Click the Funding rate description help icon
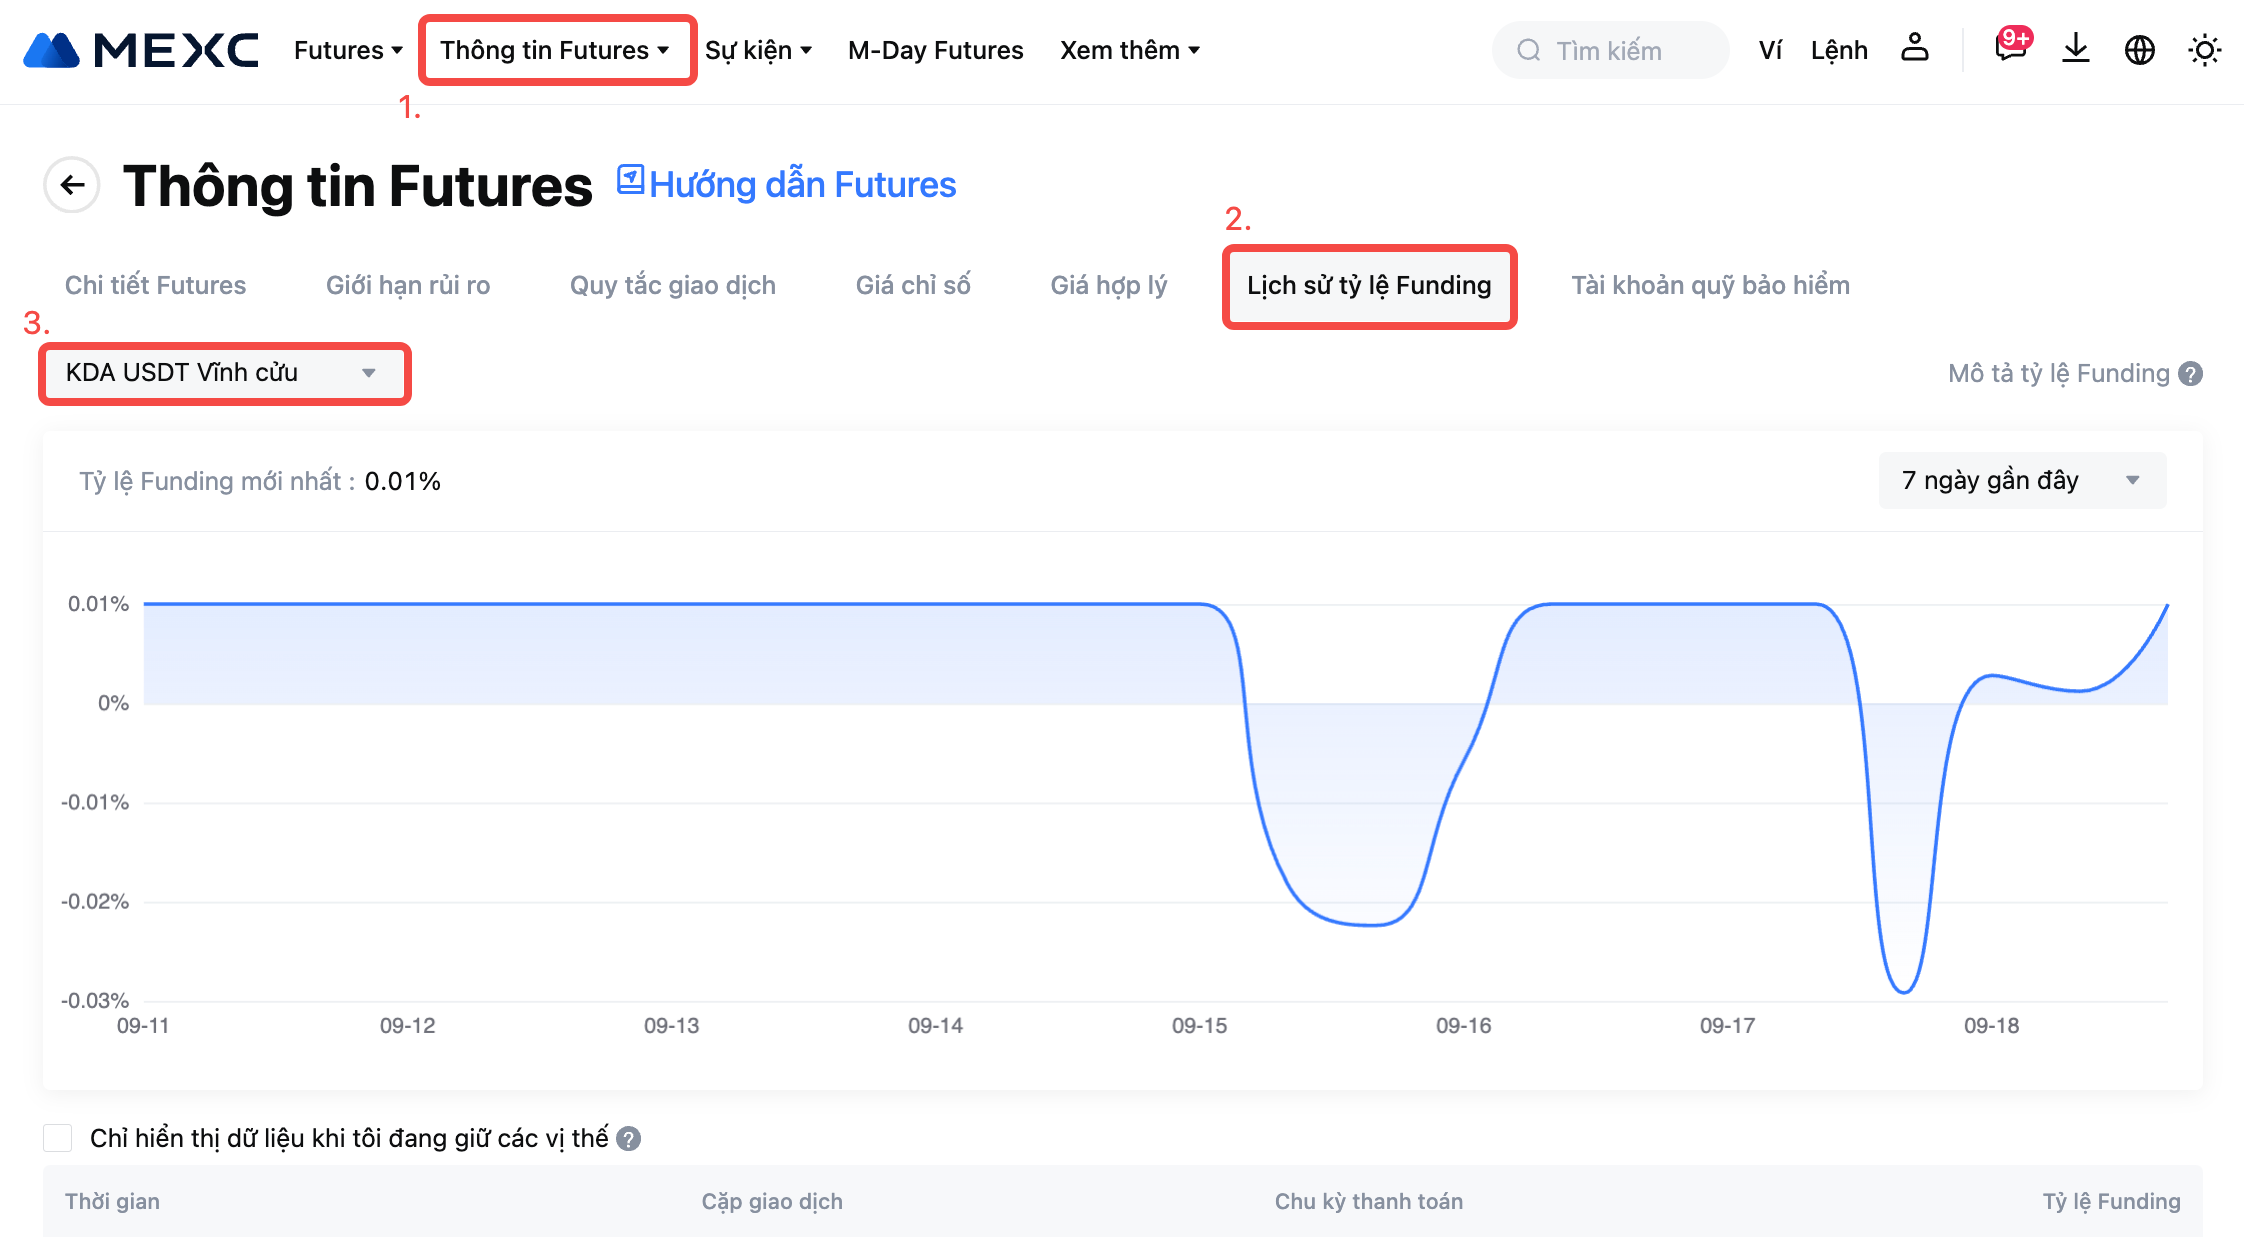This screenshot has width=2244, height=1240. tap(2191, 374)
